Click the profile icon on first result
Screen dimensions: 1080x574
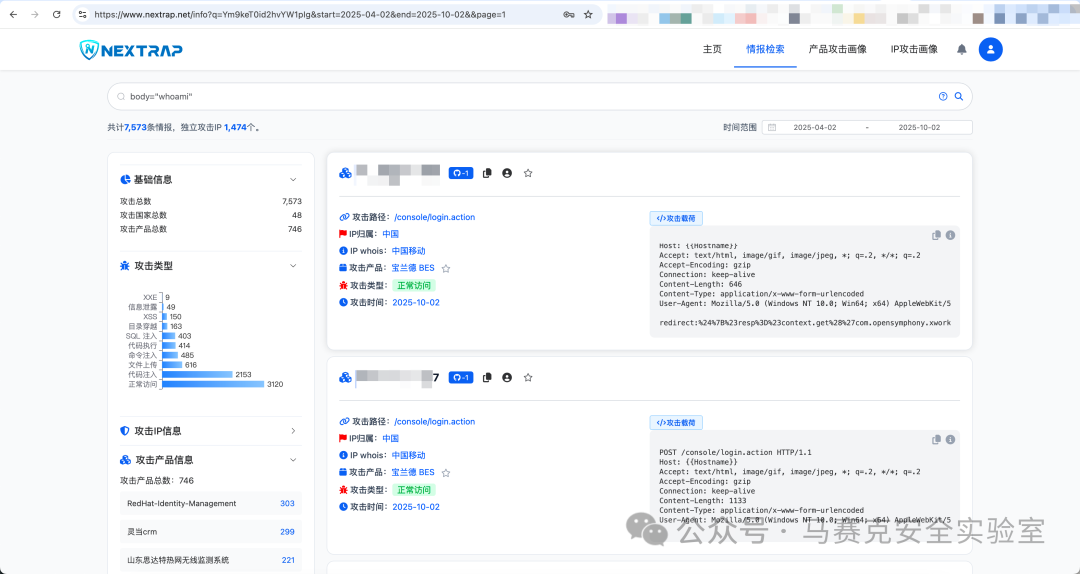507,173
